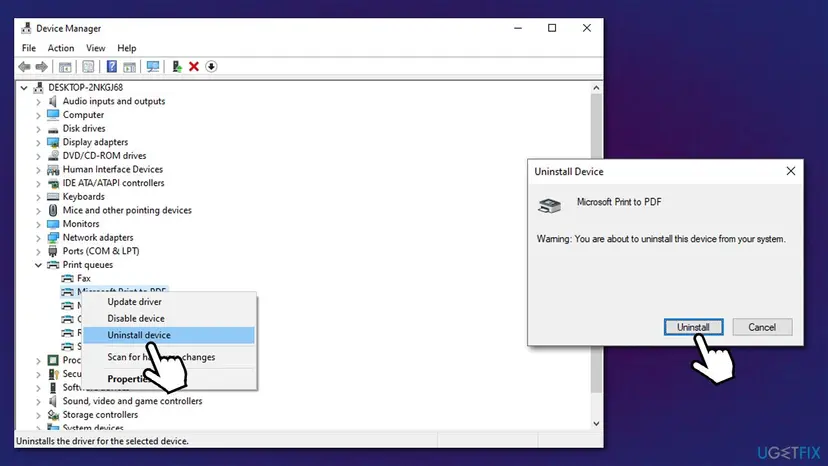Toggle the Show/Hide Action Pane toolbar icon
Screen dimensions: 828x466
coord(129,67)
